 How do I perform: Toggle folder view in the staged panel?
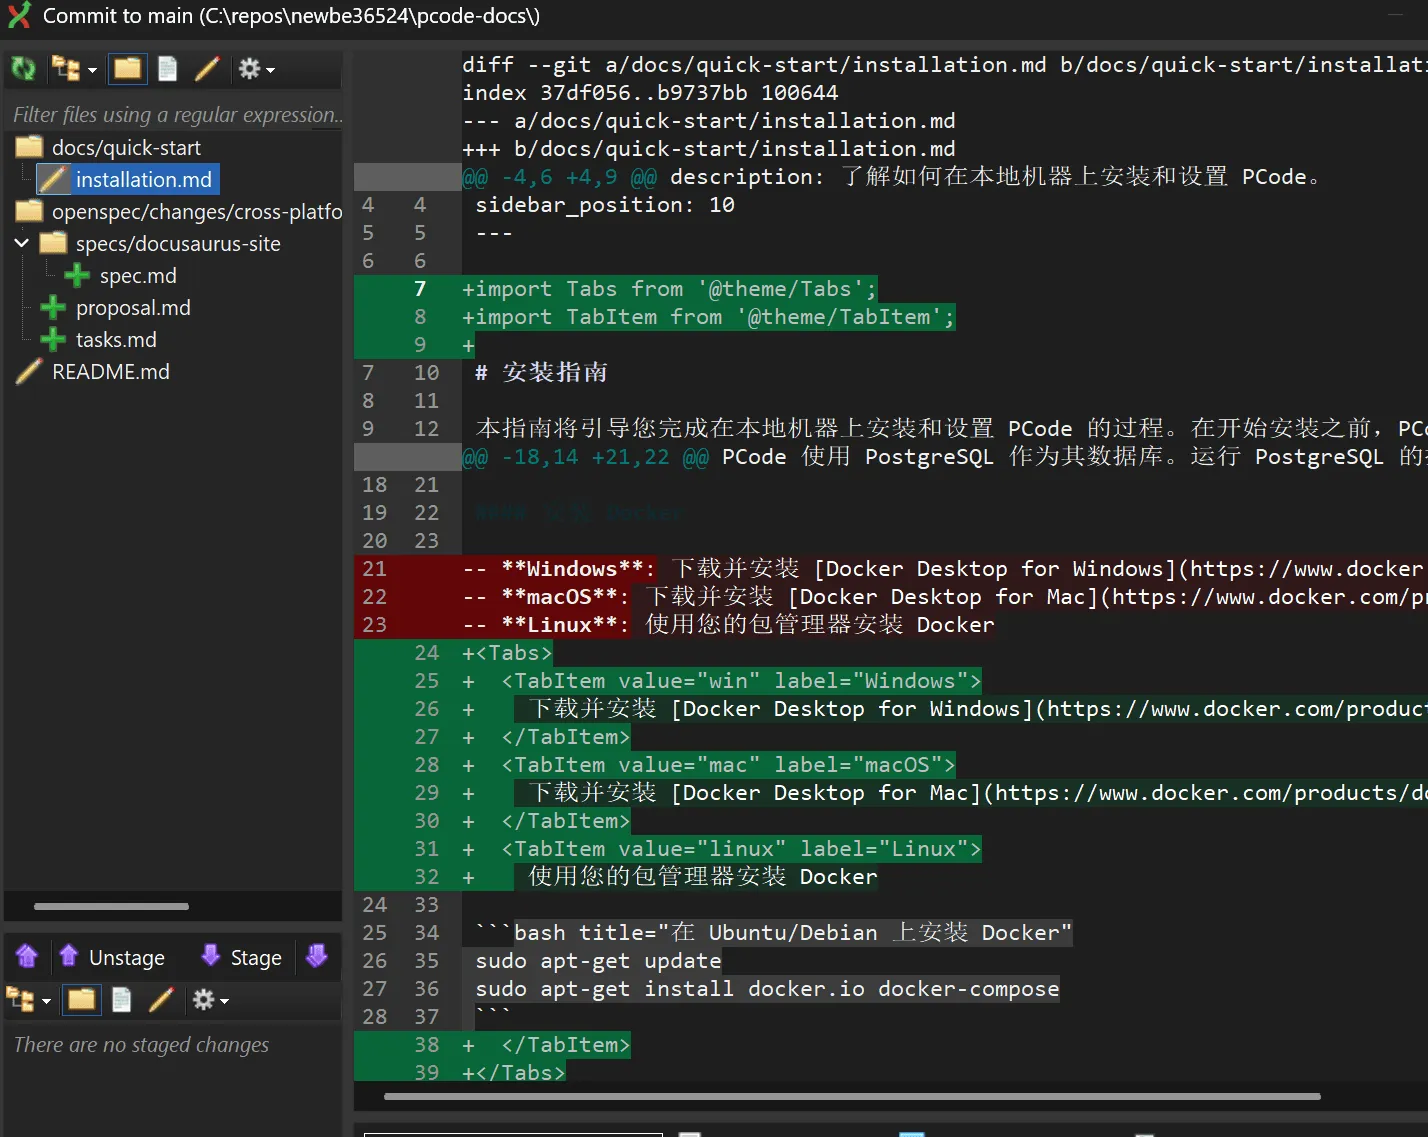click(81, 1000)
